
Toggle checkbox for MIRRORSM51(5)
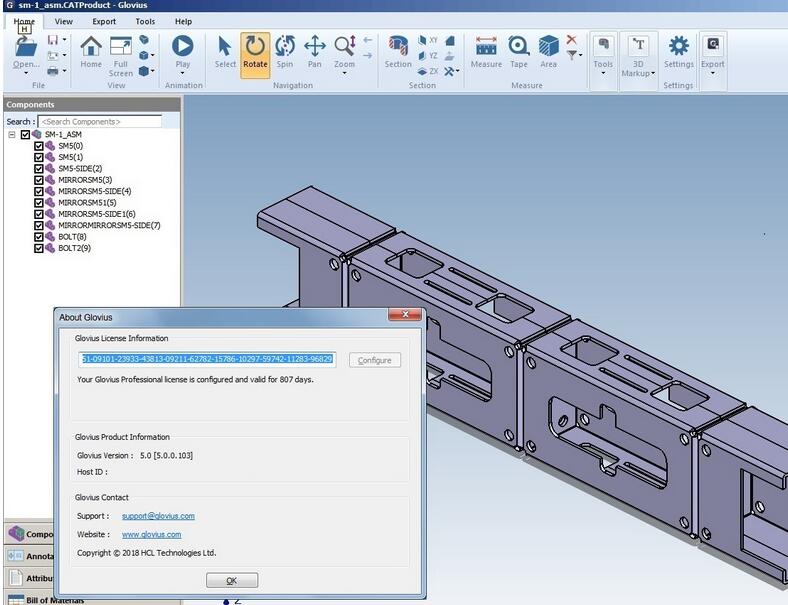[39, 203]
